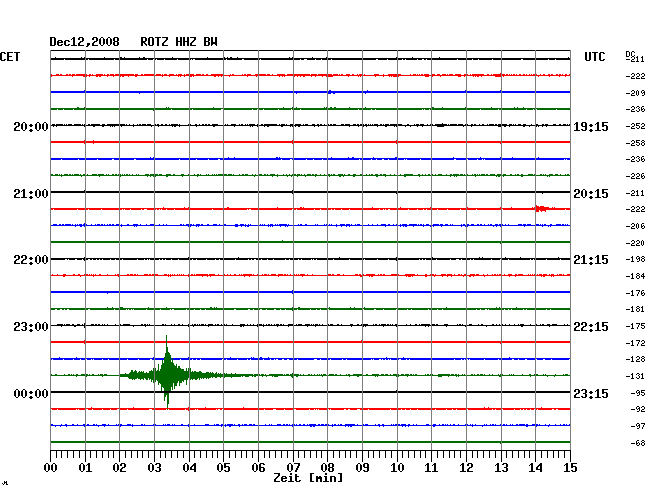Select minute tick label 09
The width and height of the screenshot is (650, 494).
pyautogui.click(x=362, y=467)
